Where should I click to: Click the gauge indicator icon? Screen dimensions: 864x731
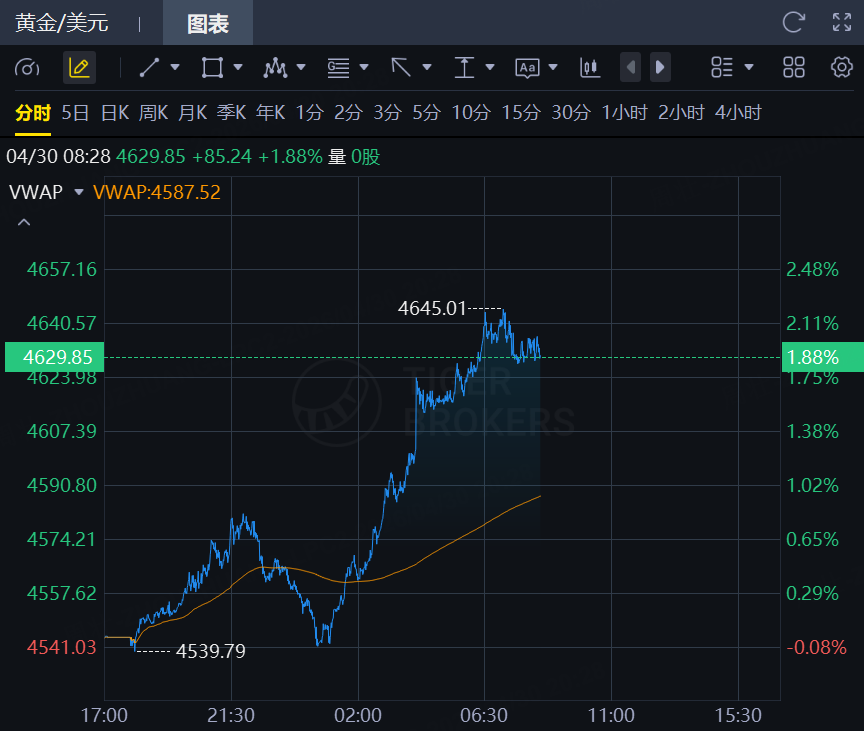pyautogui.click(x=28, y=68)
